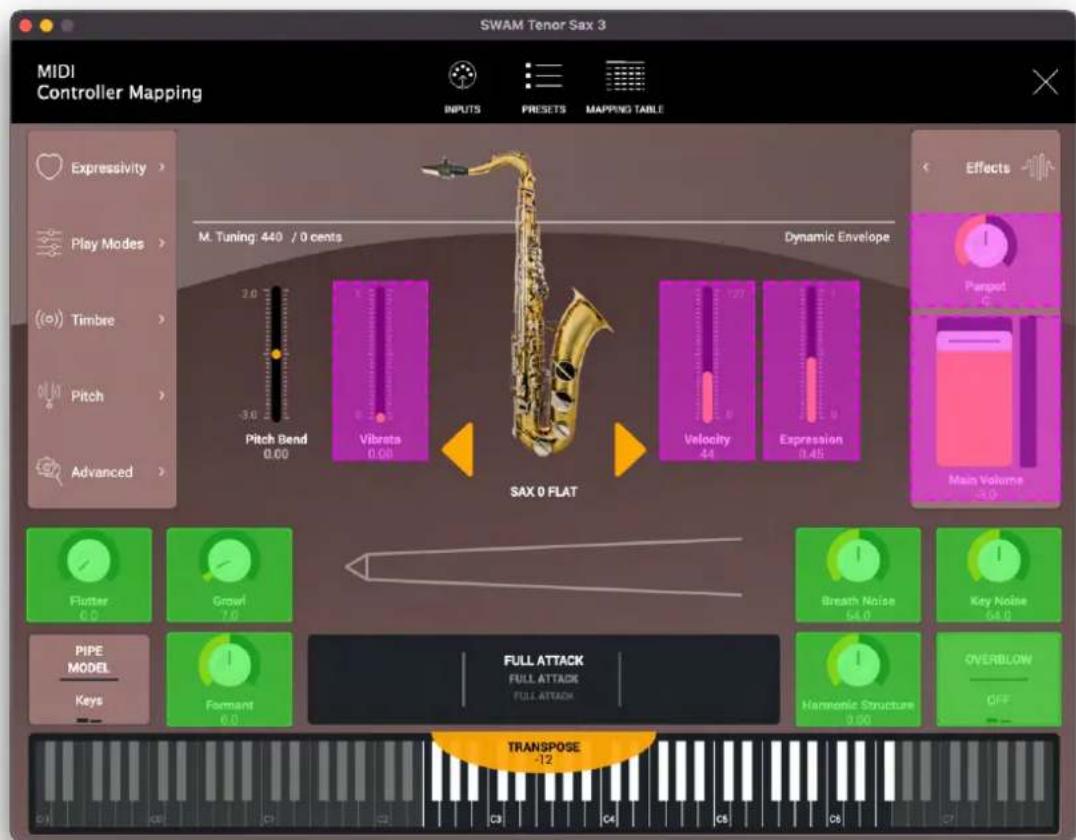Click the Dynamic Envelope label
Viewport: 1076px width, 840px height.
(837, 237)
